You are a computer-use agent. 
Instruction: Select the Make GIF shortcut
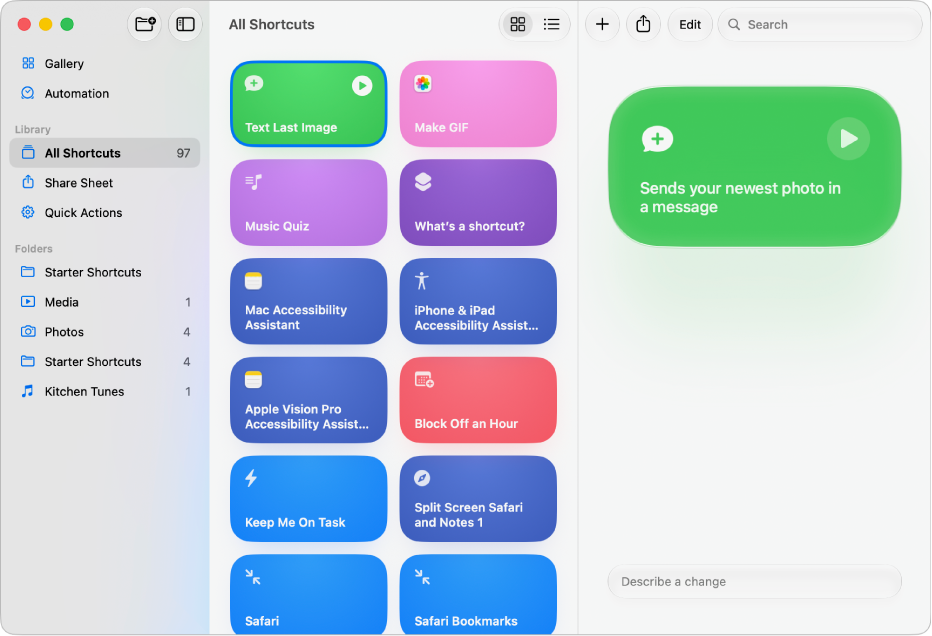[x=478, y=104]
